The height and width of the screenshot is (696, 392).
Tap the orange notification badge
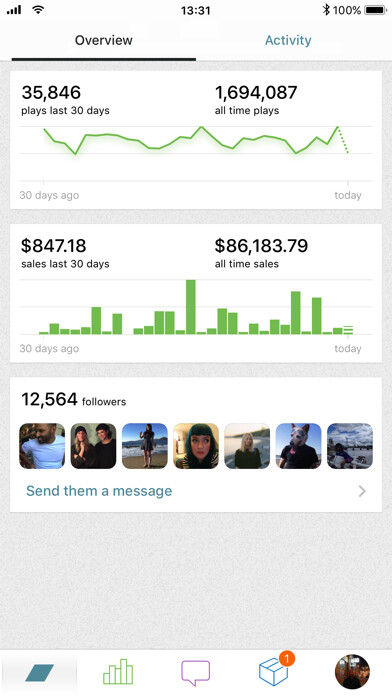coord(287,658)
